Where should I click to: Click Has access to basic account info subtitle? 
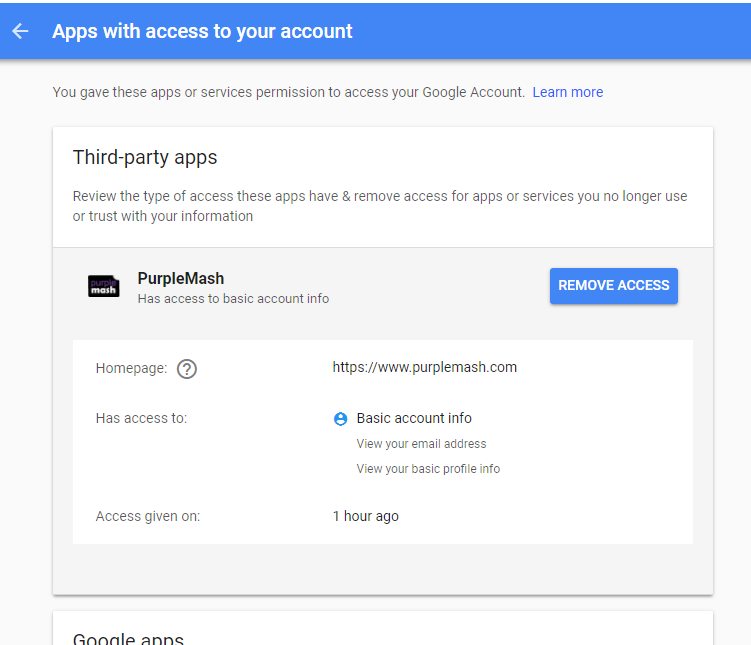(x=233, y=299)
